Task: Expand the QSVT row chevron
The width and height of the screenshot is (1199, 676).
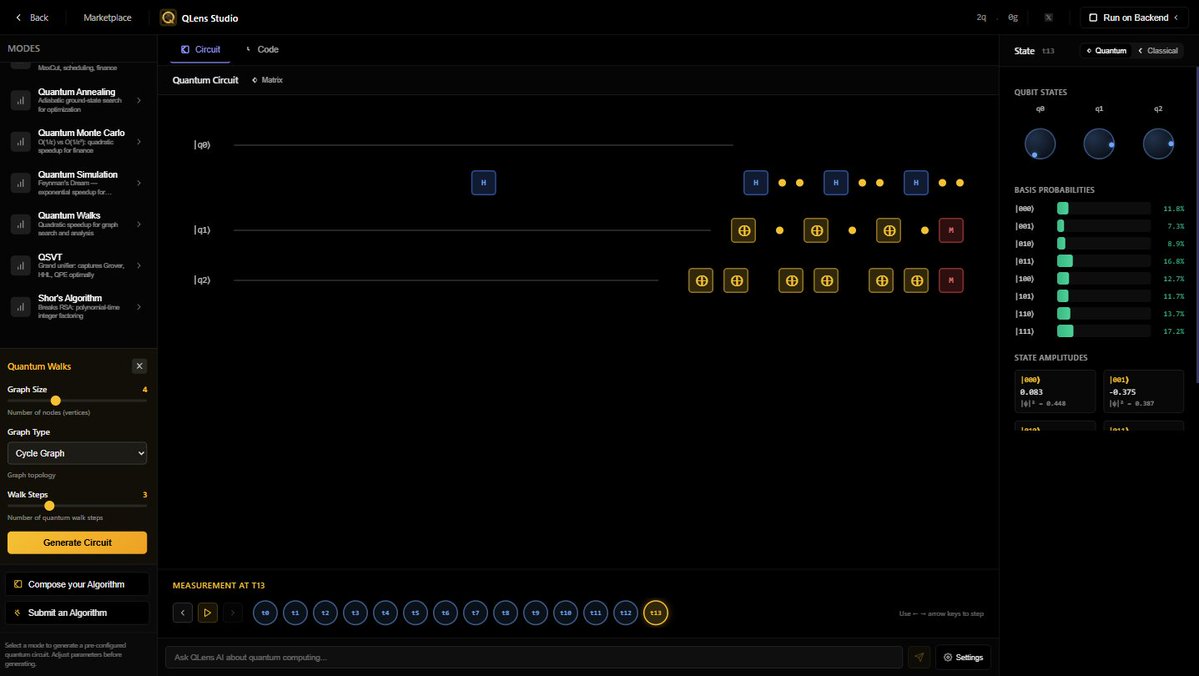Action: click(138, 265)
